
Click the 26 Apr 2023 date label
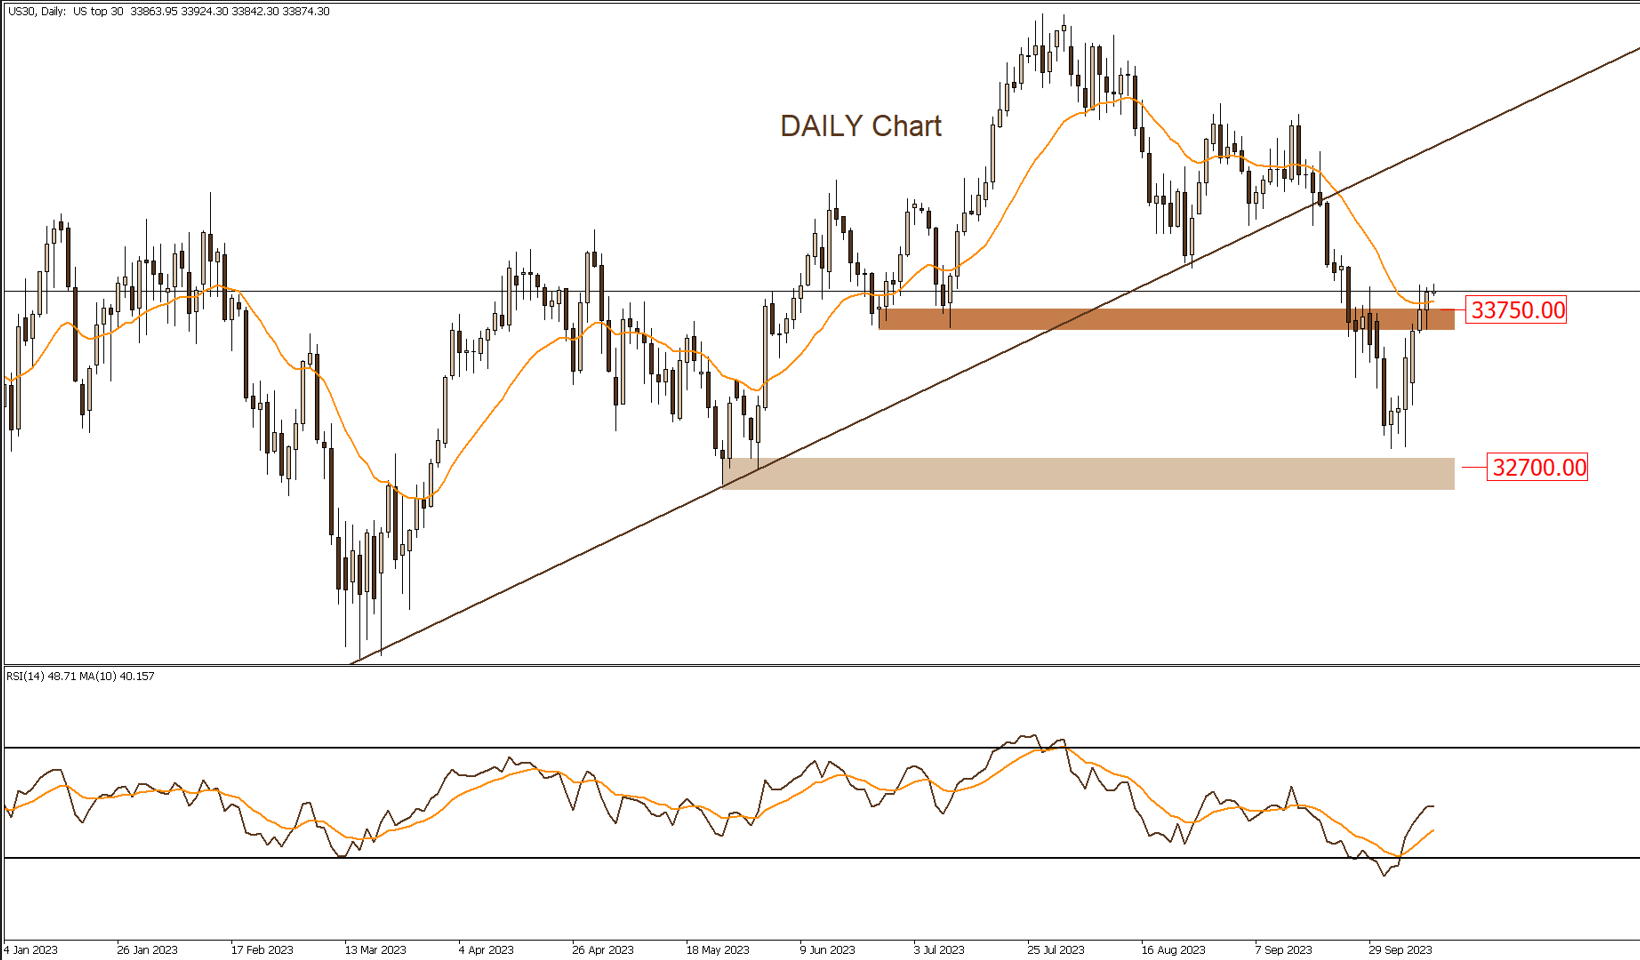603,949
